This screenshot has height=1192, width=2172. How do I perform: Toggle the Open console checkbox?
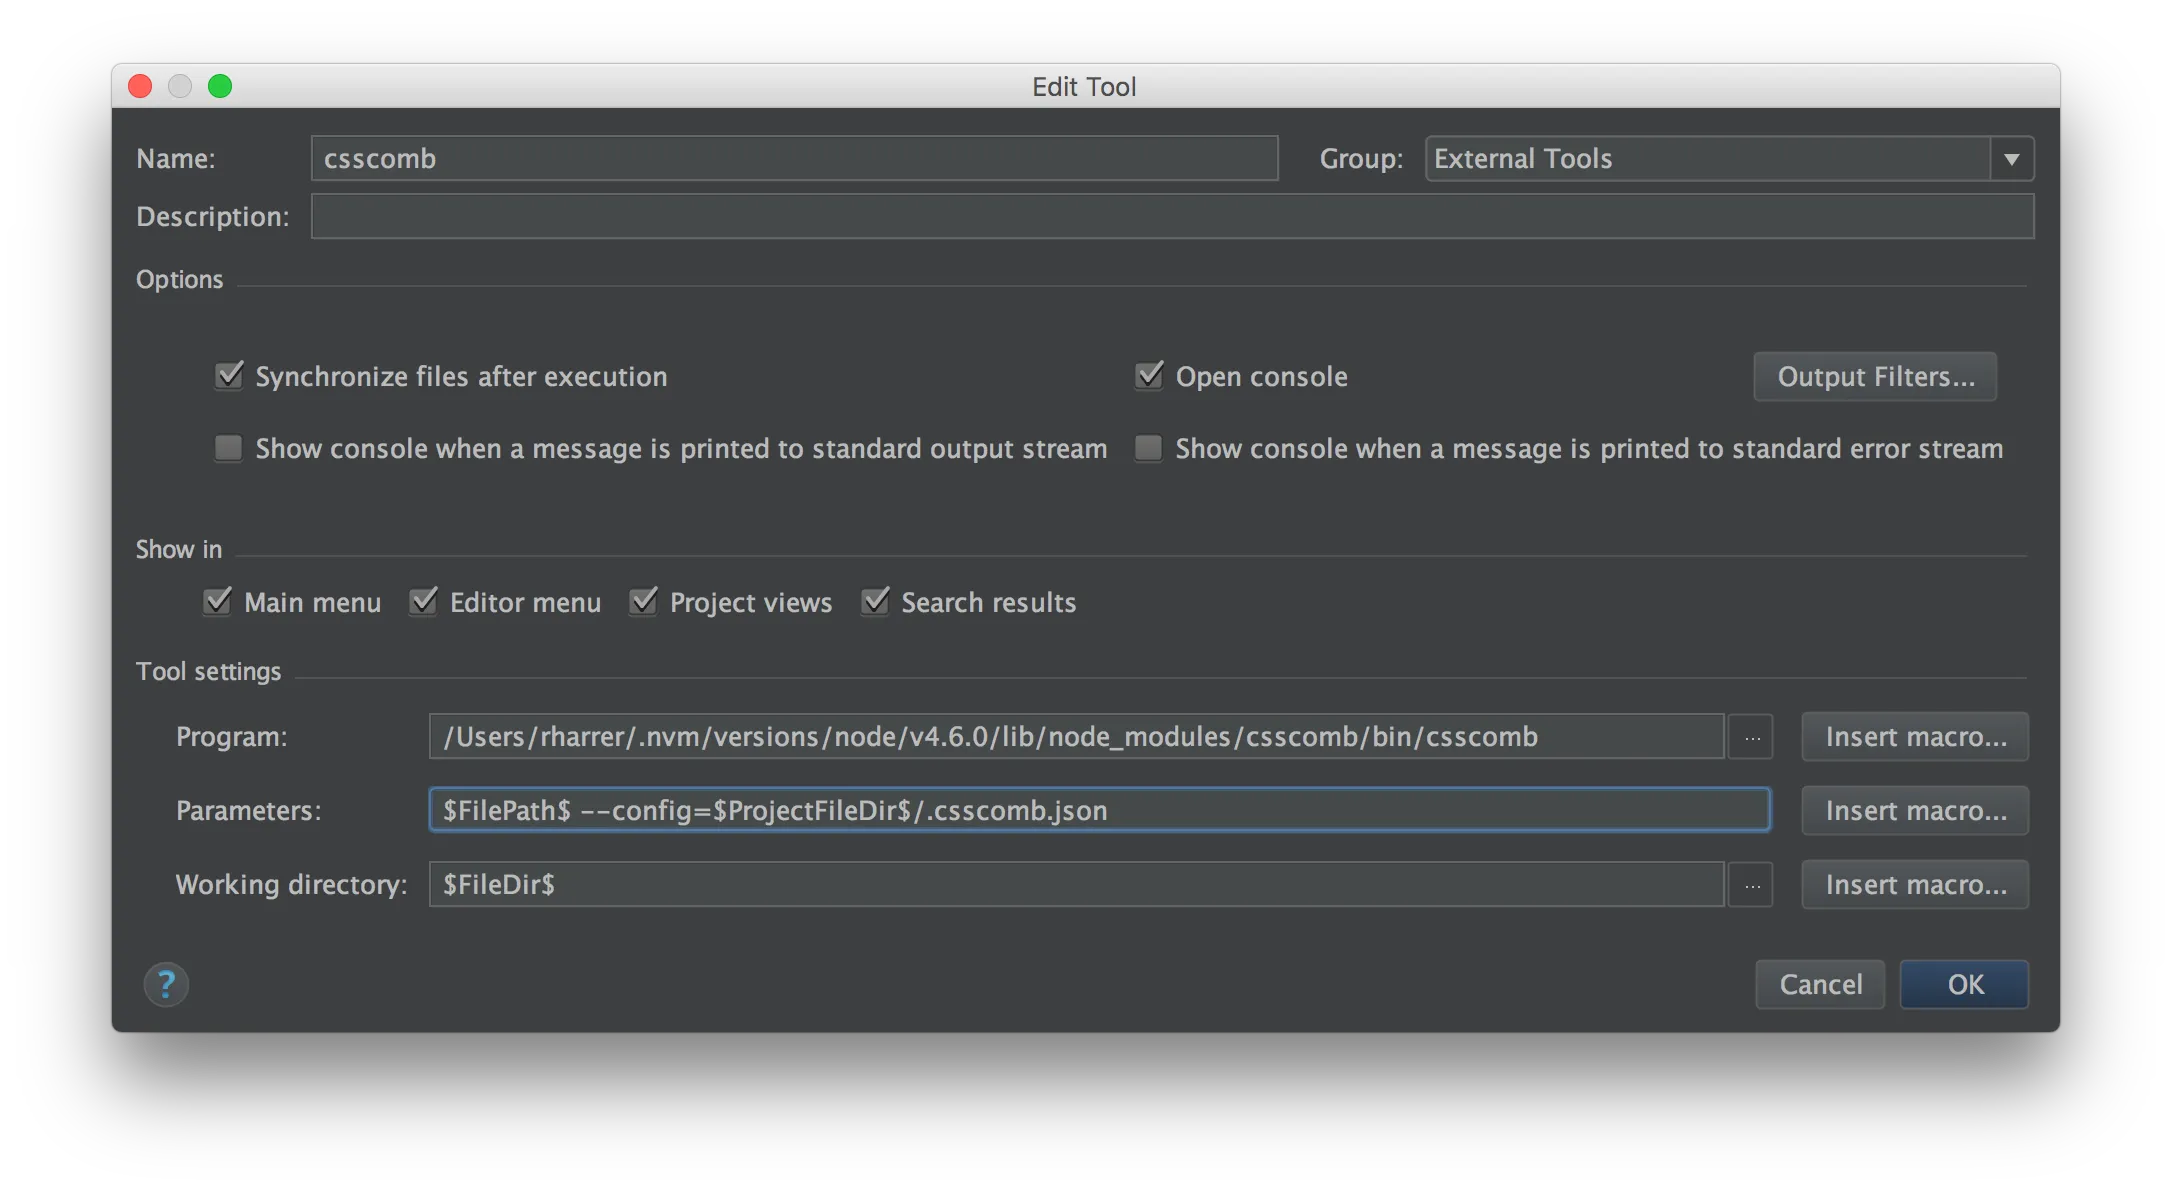(1149, 376)
